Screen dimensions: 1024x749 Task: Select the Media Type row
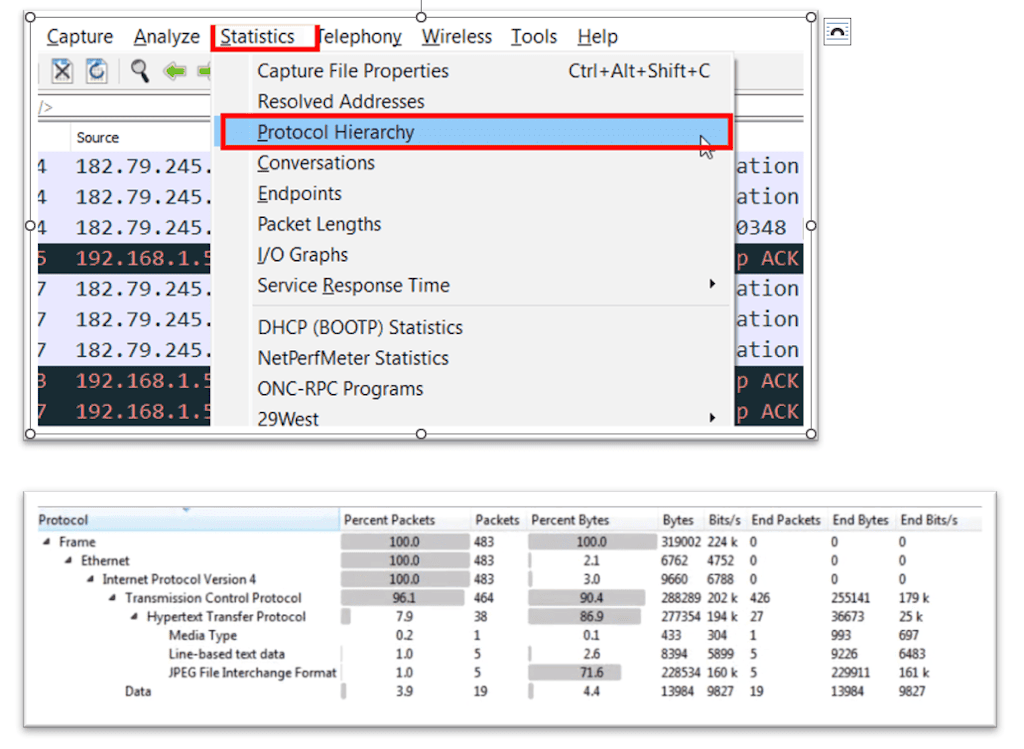509,635
